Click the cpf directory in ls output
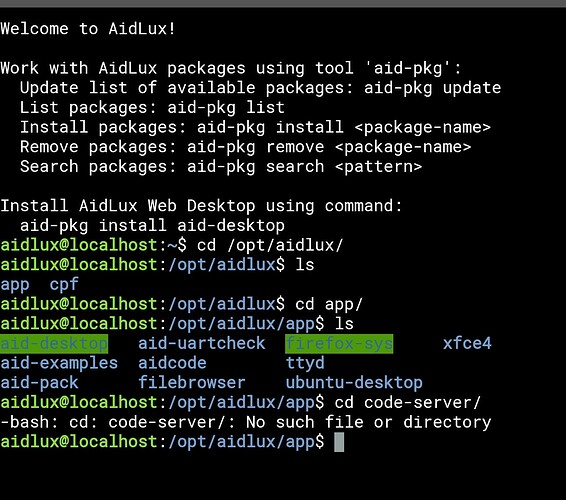 click(x=64, y=284)
